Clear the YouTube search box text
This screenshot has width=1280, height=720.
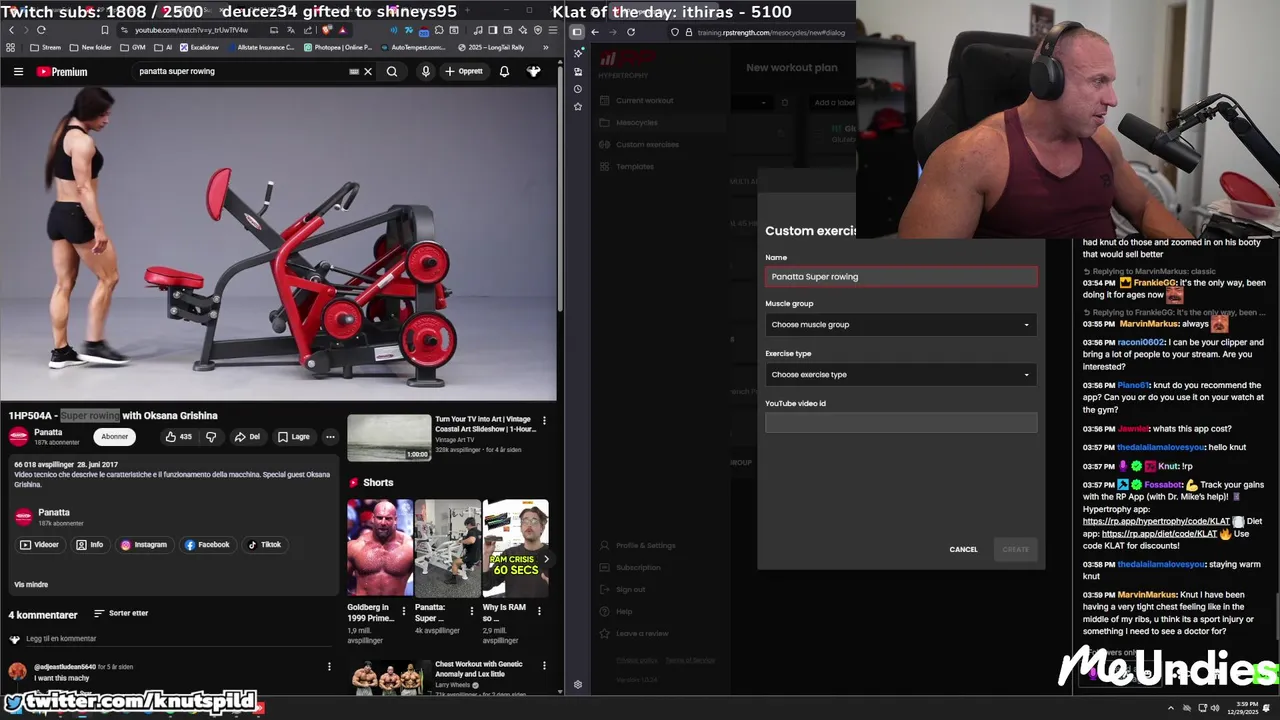click(367, 71)
